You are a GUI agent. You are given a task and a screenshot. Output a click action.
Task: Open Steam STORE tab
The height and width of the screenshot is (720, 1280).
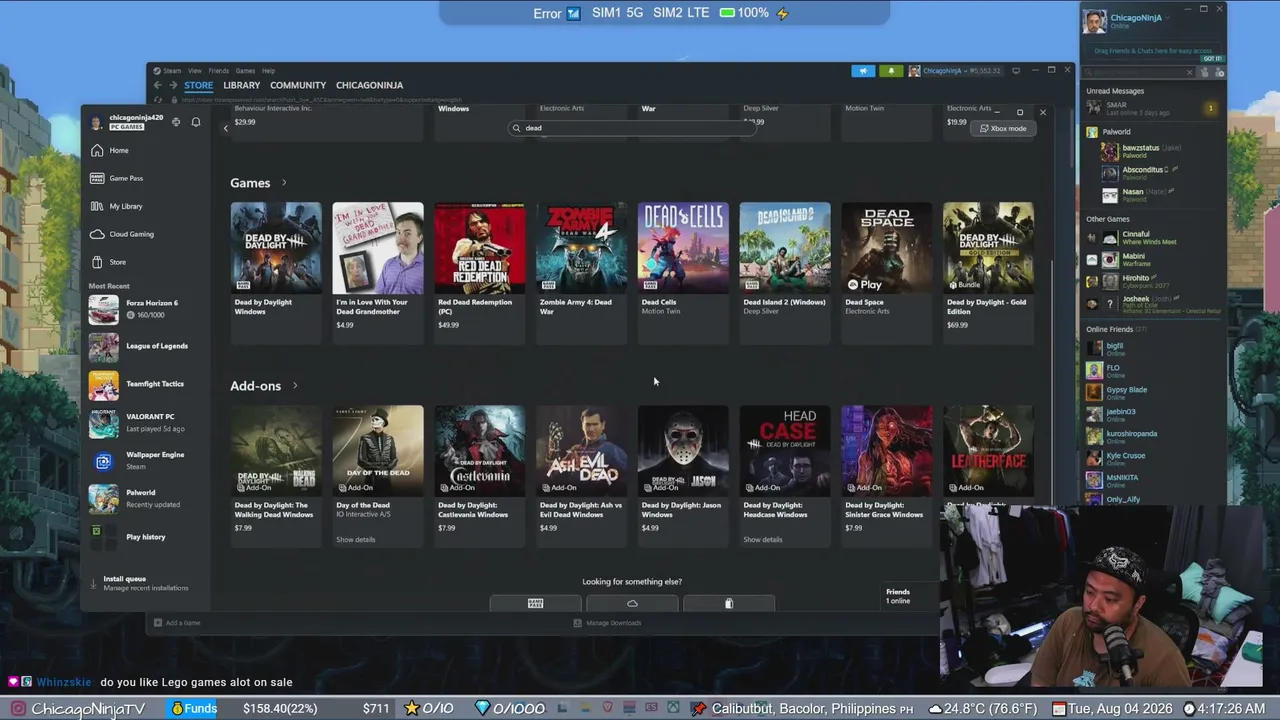point(198,85)
